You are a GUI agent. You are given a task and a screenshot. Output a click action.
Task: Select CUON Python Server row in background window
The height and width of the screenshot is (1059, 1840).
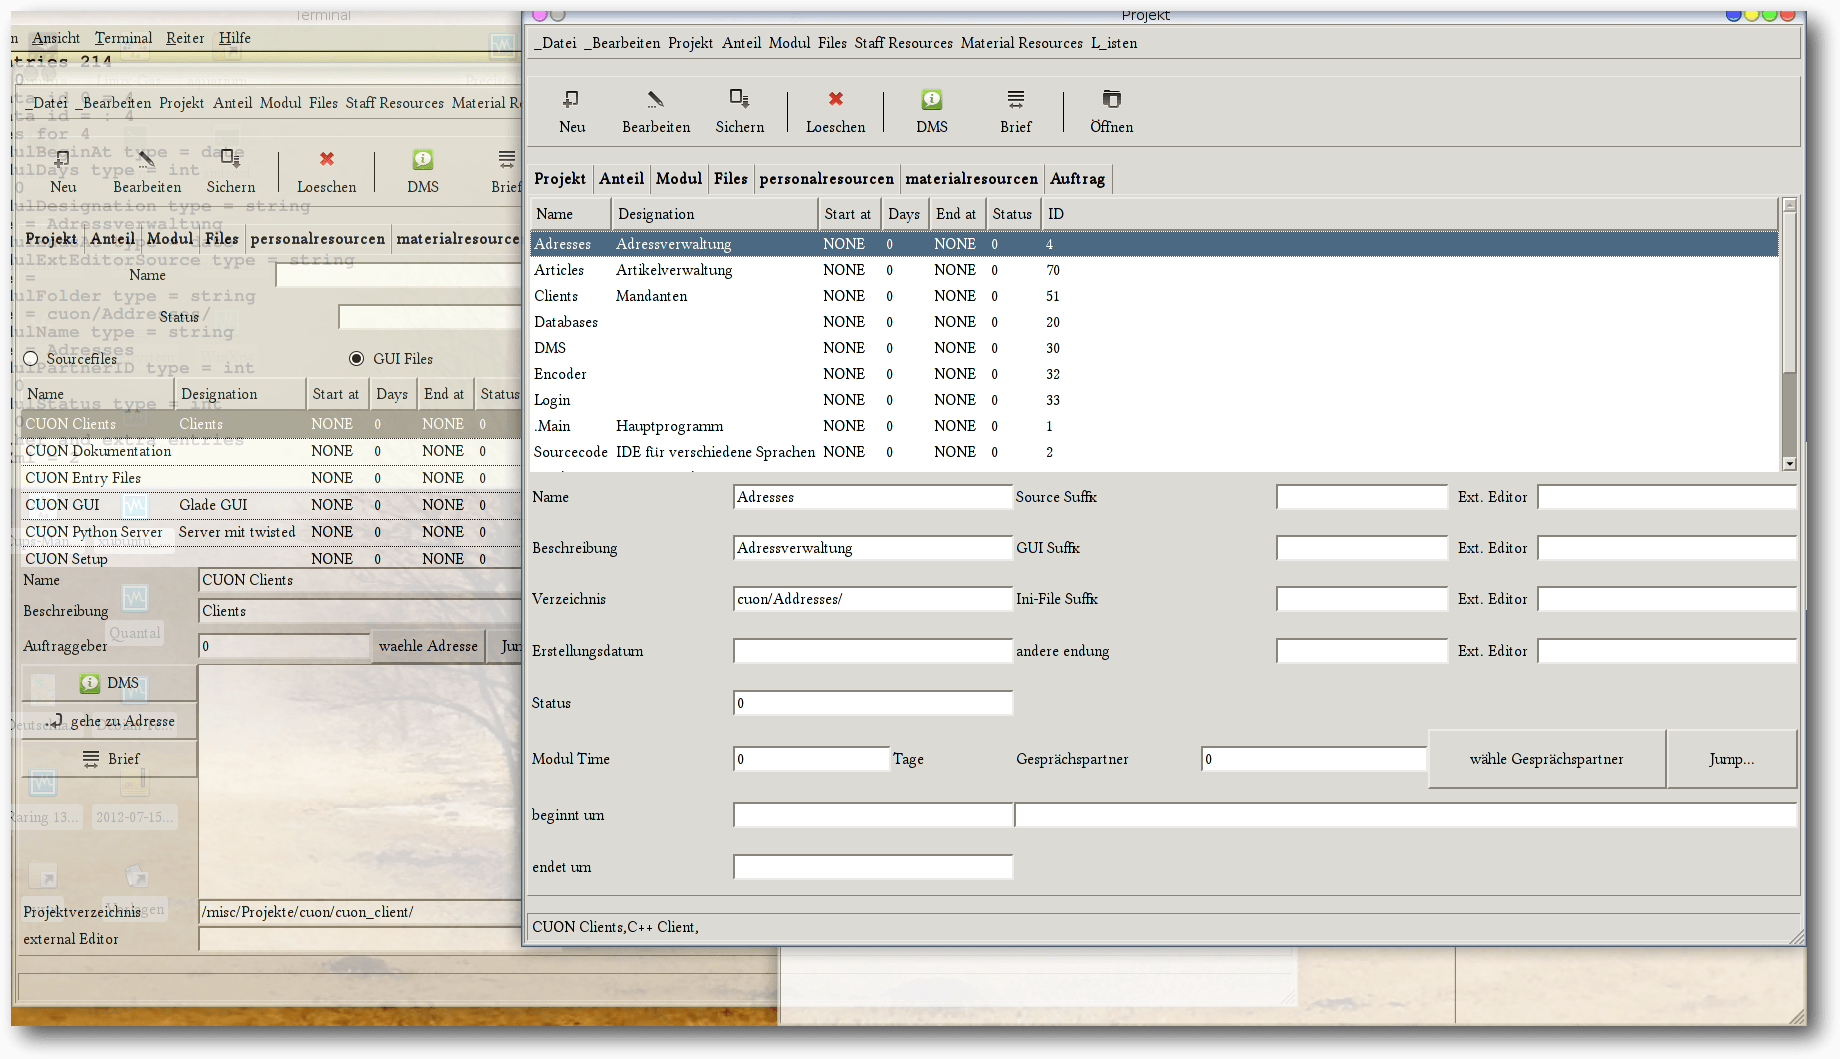pyautogui.click(x=271, y=532)
